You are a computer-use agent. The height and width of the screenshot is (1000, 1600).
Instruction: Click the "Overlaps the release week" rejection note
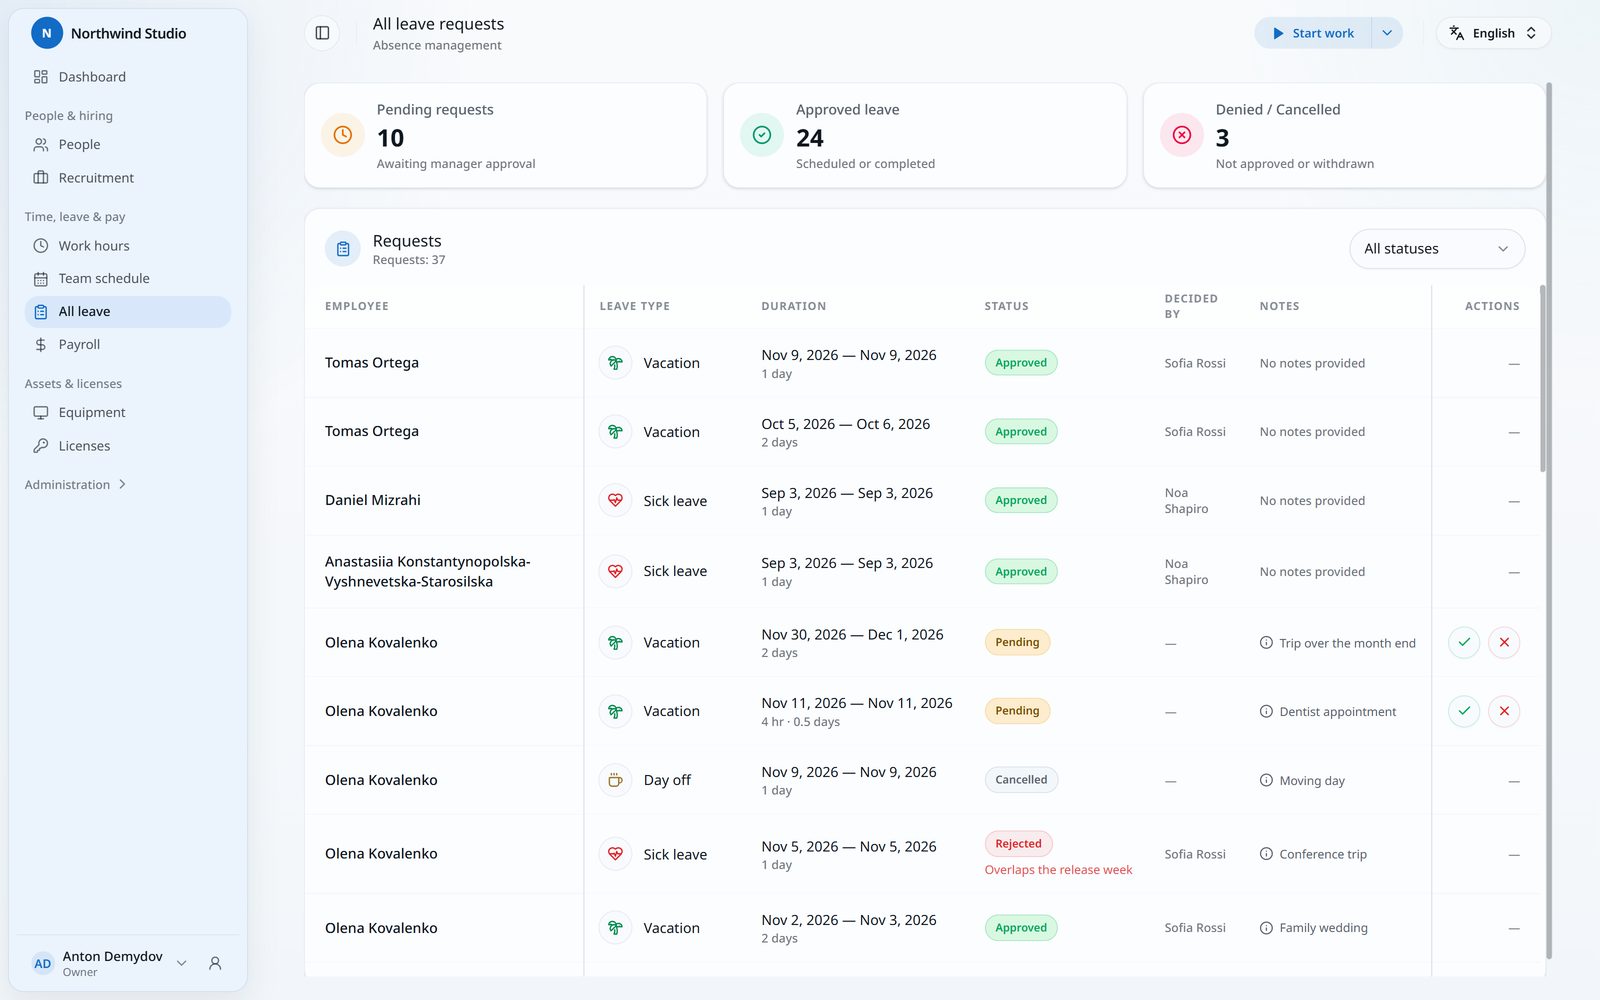tap(1058, 870)
